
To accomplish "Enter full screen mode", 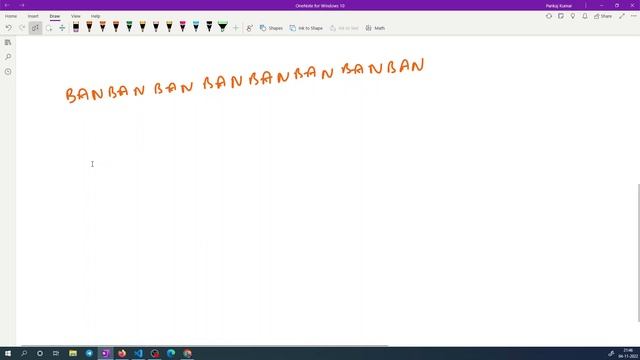I will tap(622, 16).
